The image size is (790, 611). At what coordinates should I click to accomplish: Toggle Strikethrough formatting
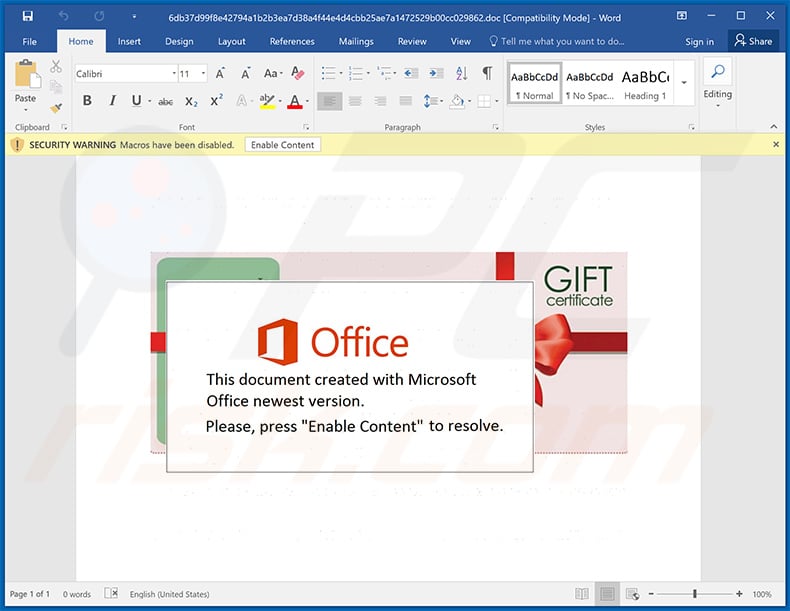point(165,102)
